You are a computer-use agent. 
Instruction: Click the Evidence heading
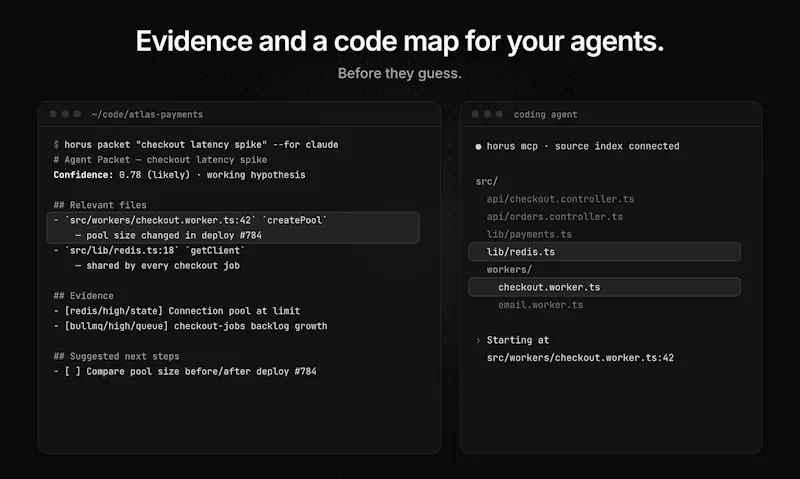click(84, 296)
